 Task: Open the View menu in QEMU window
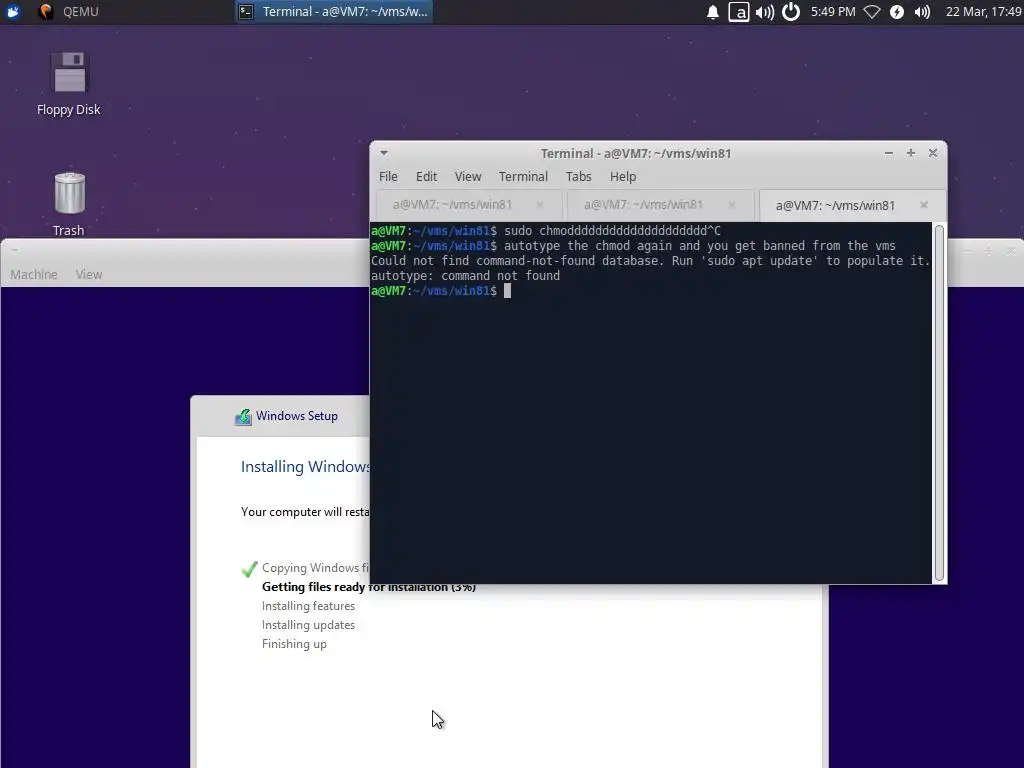89,274
